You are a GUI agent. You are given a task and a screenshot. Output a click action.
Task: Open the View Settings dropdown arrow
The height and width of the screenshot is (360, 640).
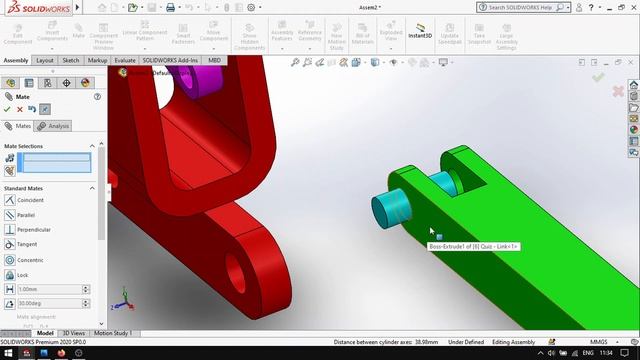click(452, 62)
